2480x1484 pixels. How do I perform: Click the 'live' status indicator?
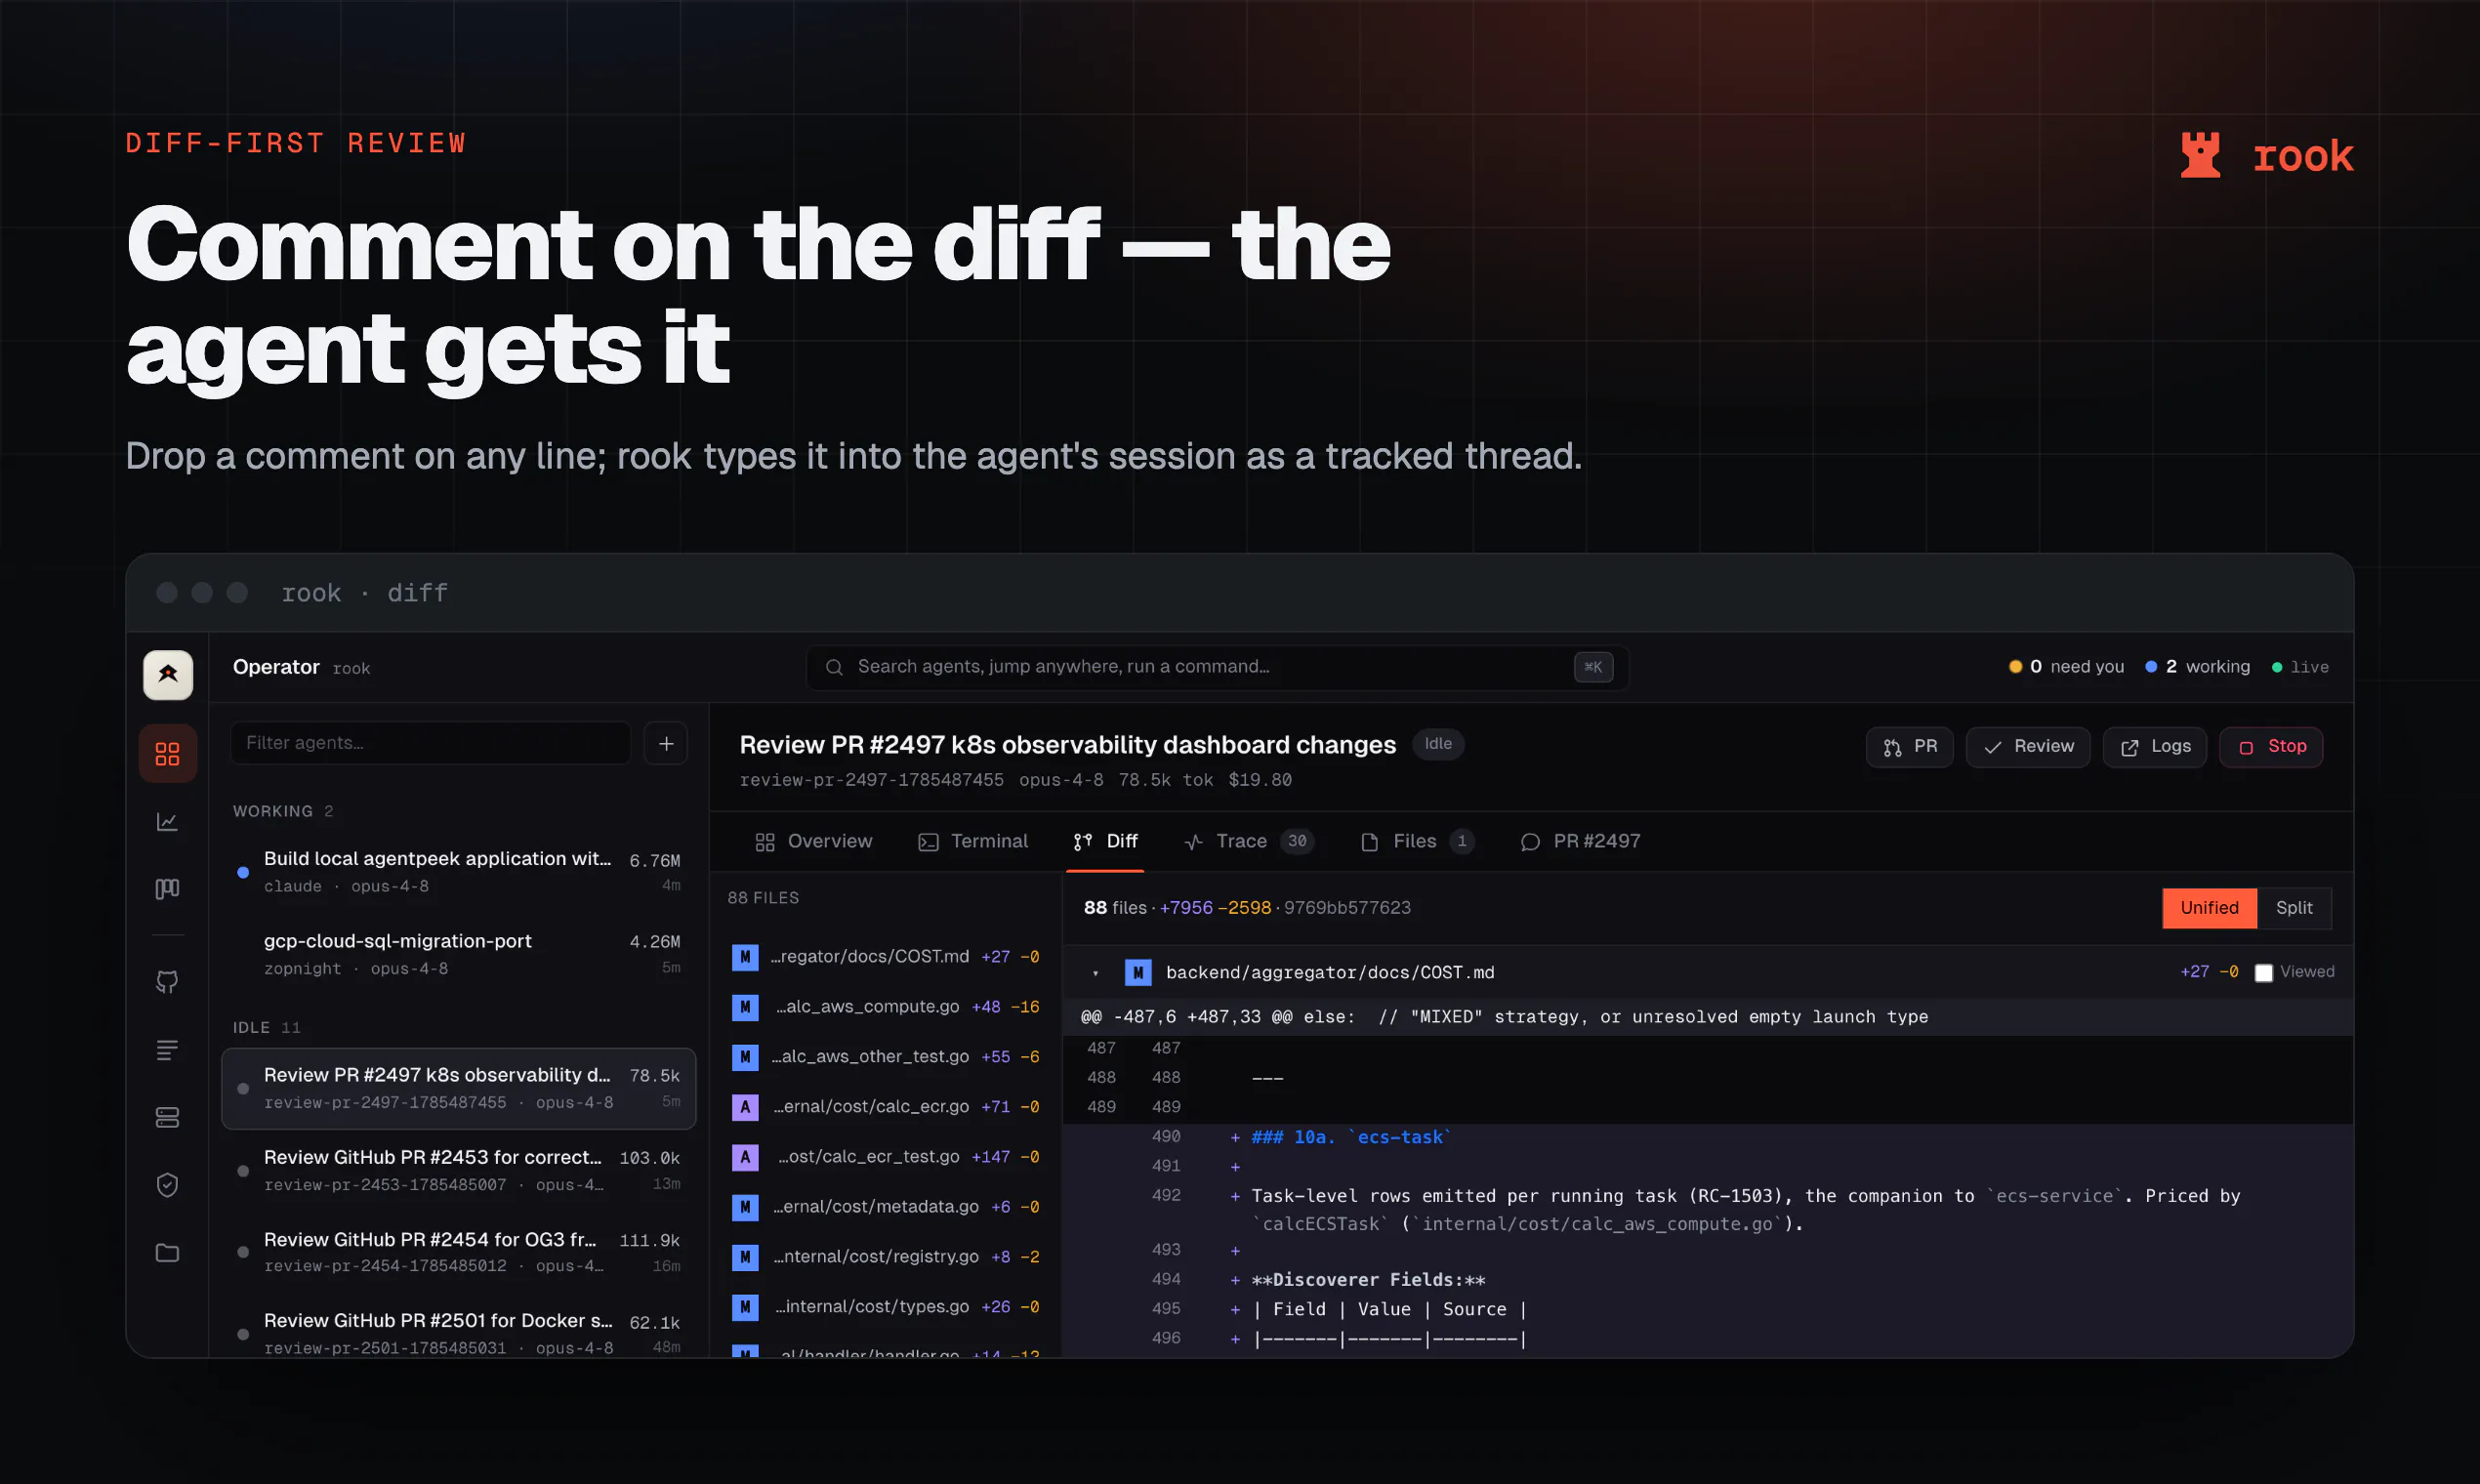[x=2300, y=667]
